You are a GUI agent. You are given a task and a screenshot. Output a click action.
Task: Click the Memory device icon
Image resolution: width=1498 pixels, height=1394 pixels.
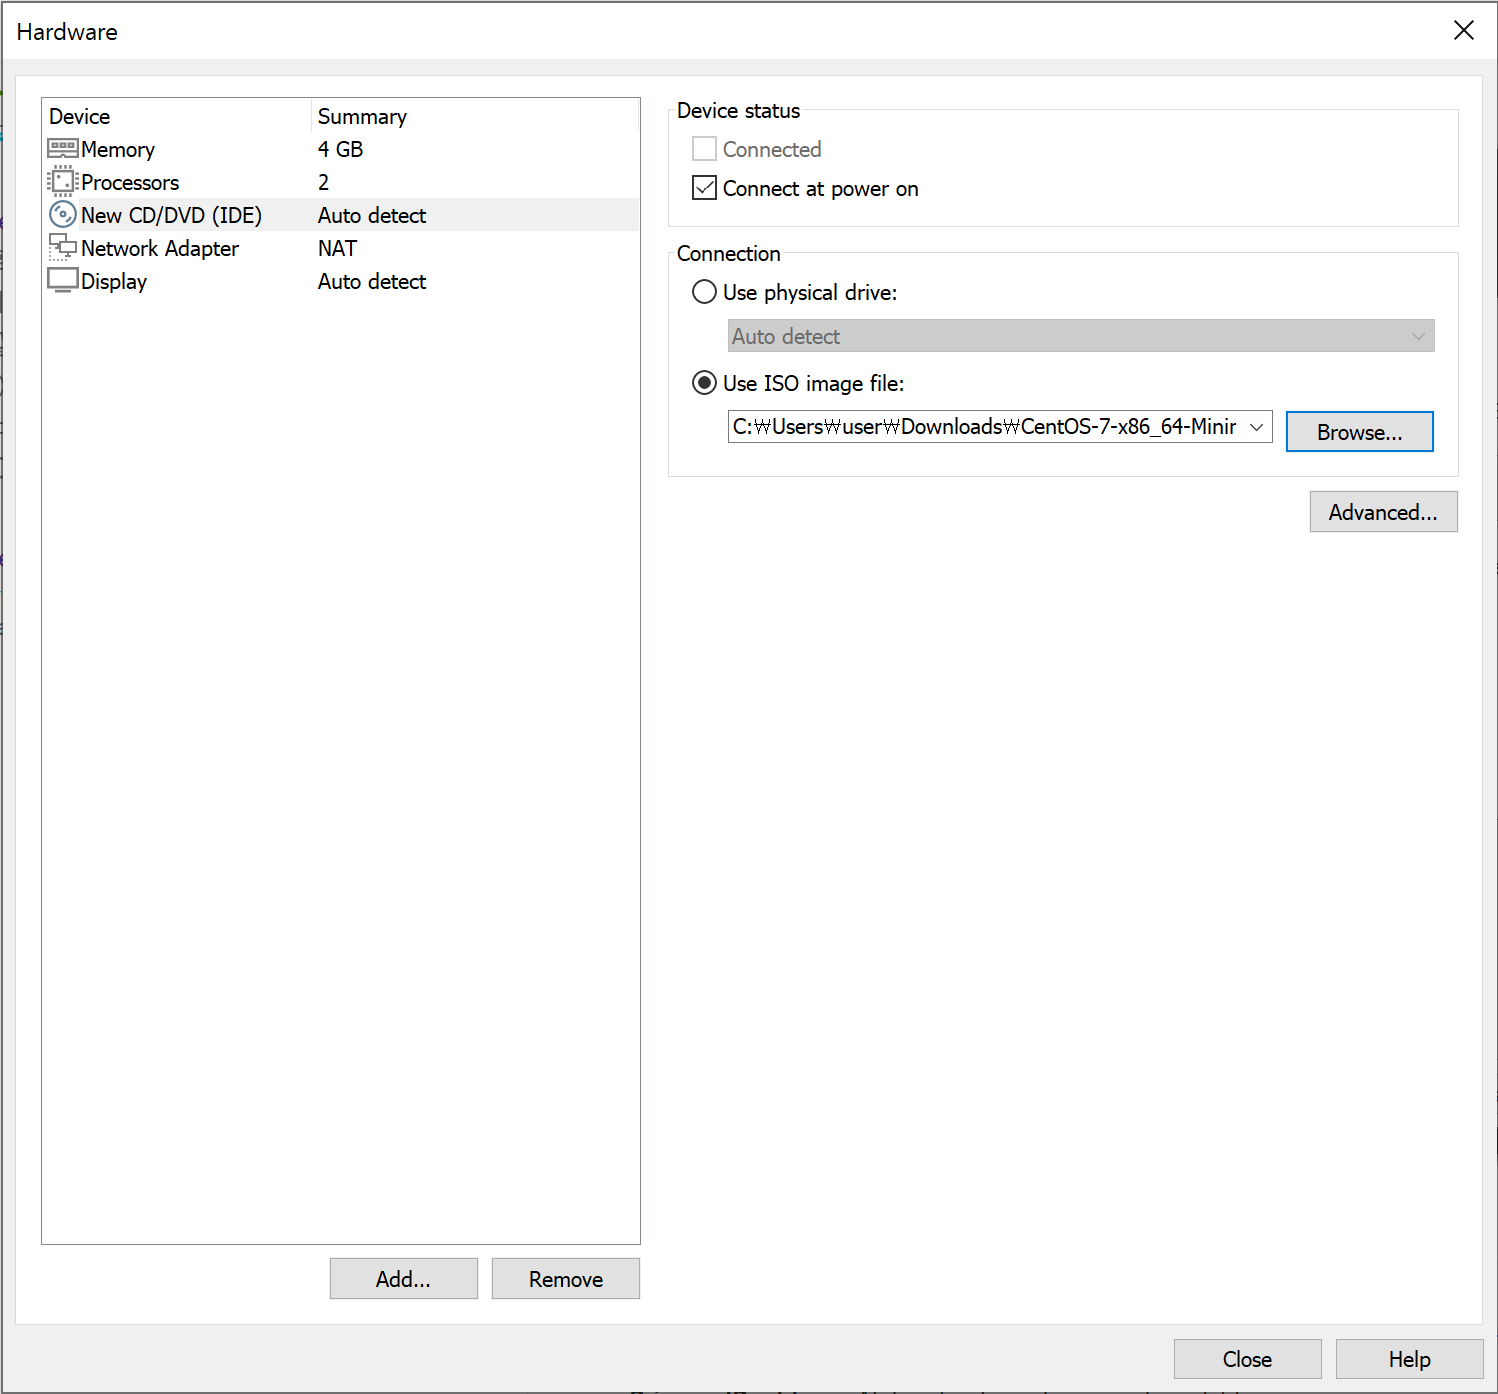tap(63, 149)
